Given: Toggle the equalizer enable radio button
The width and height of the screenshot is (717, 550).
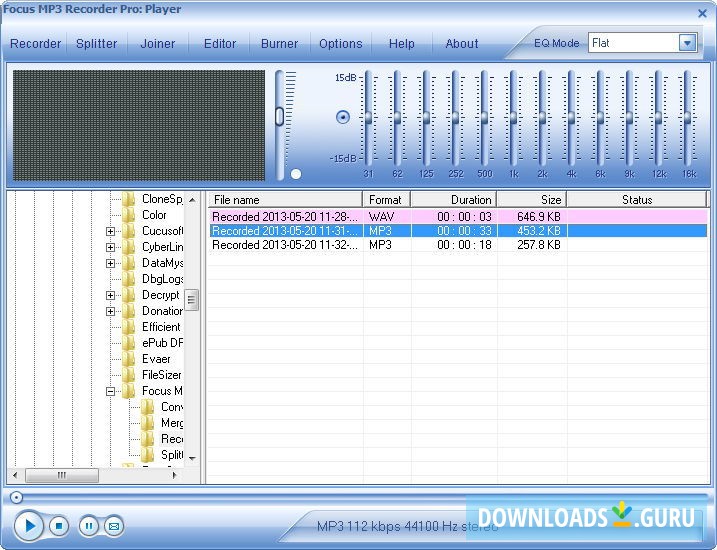Looking at the screenshot, I should pyautogui.click(x=343, y=117).
